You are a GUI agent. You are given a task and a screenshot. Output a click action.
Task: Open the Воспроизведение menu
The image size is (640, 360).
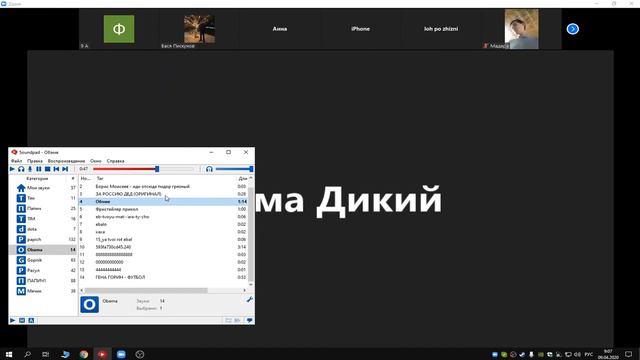pos(67,161)
